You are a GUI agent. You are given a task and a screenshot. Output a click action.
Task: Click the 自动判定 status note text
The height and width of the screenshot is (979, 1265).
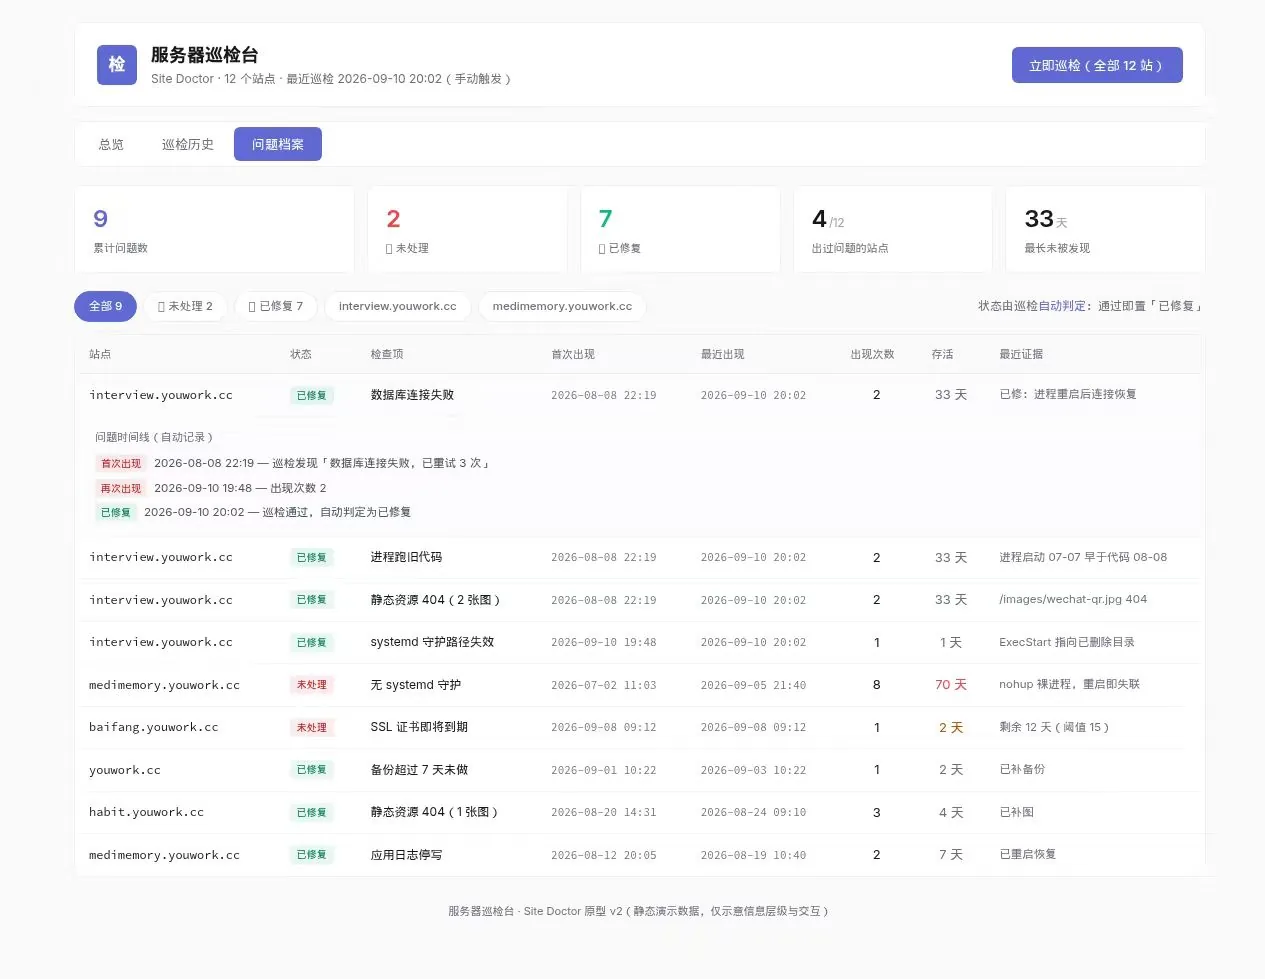(1062, 306)
